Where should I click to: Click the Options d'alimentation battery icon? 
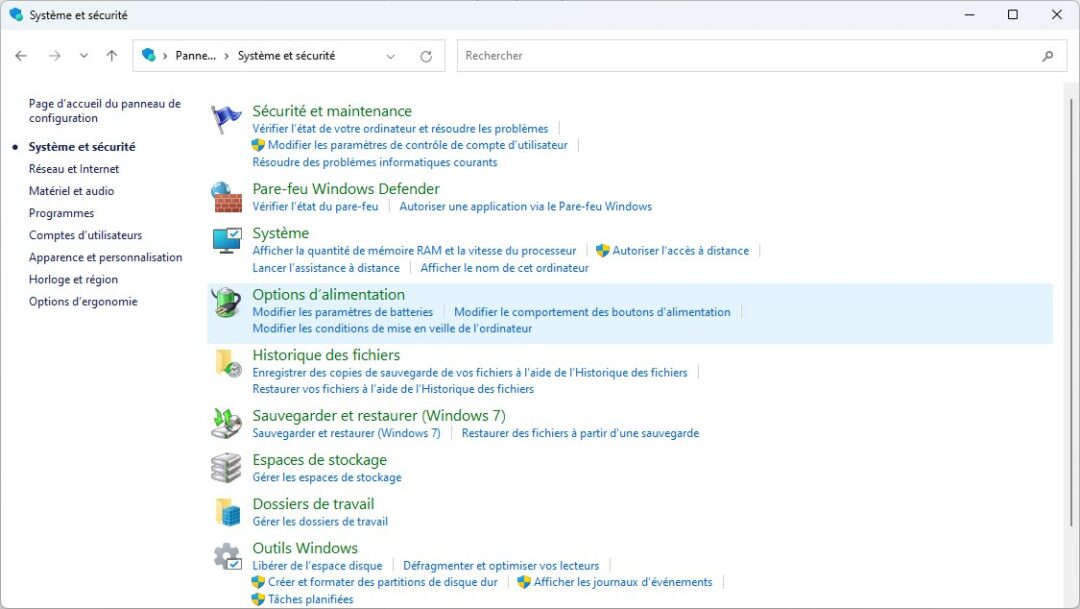click(x=227, y=302)
